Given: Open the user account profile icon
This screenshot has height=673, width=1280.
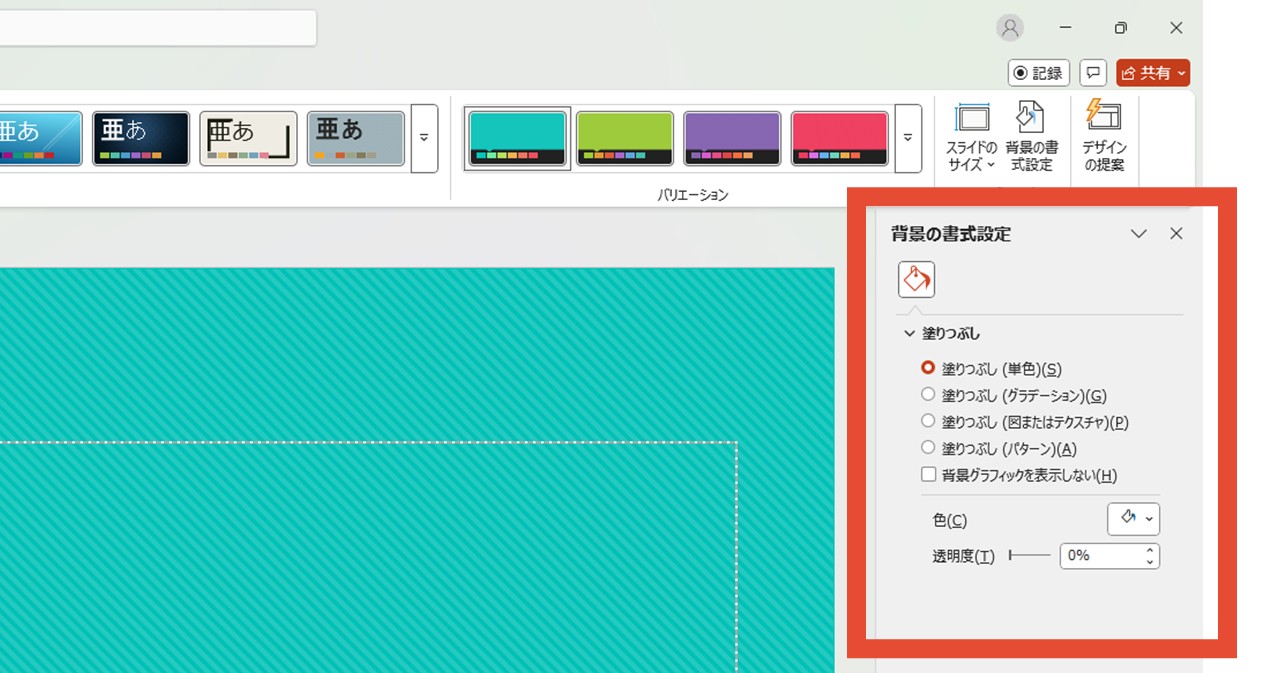Looking at the screenshot, I should [x=1010, y=28].
